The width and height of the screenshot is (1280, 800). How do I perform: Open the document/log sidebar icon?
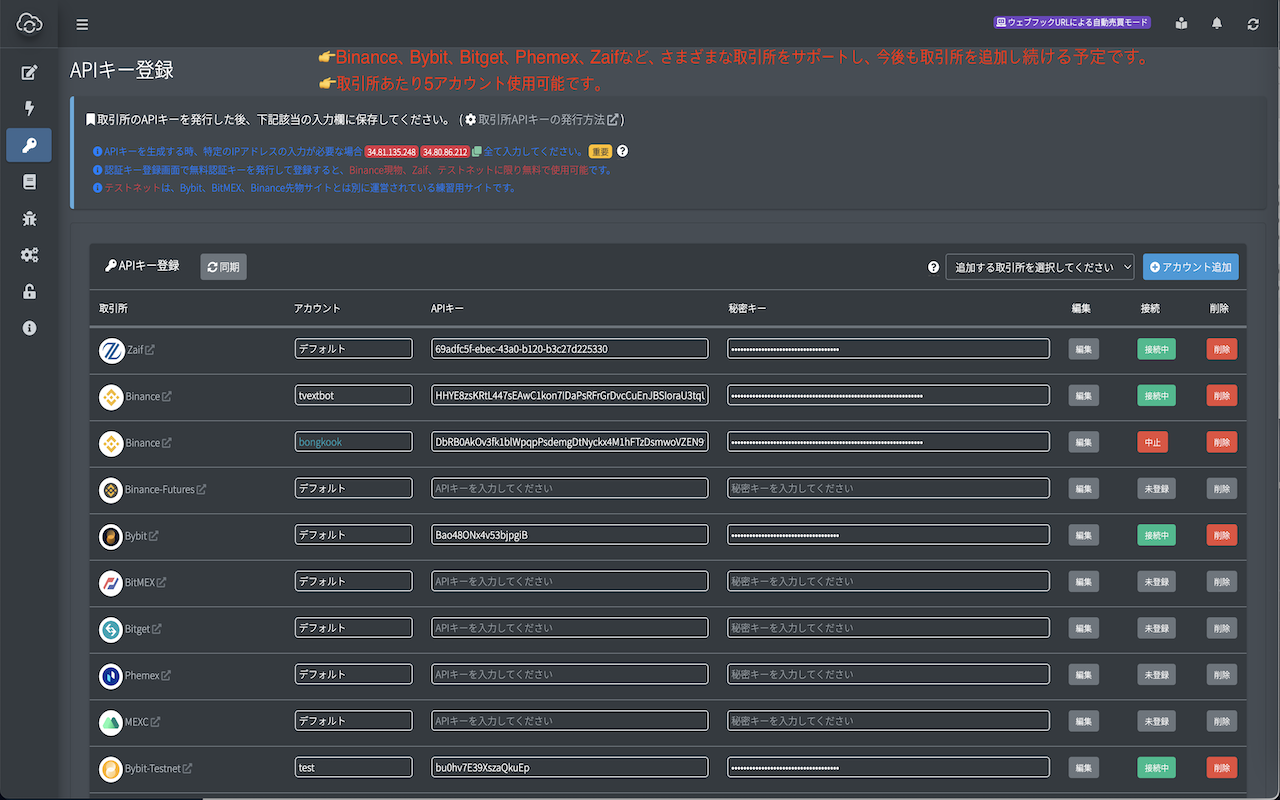tap(29, 181)
